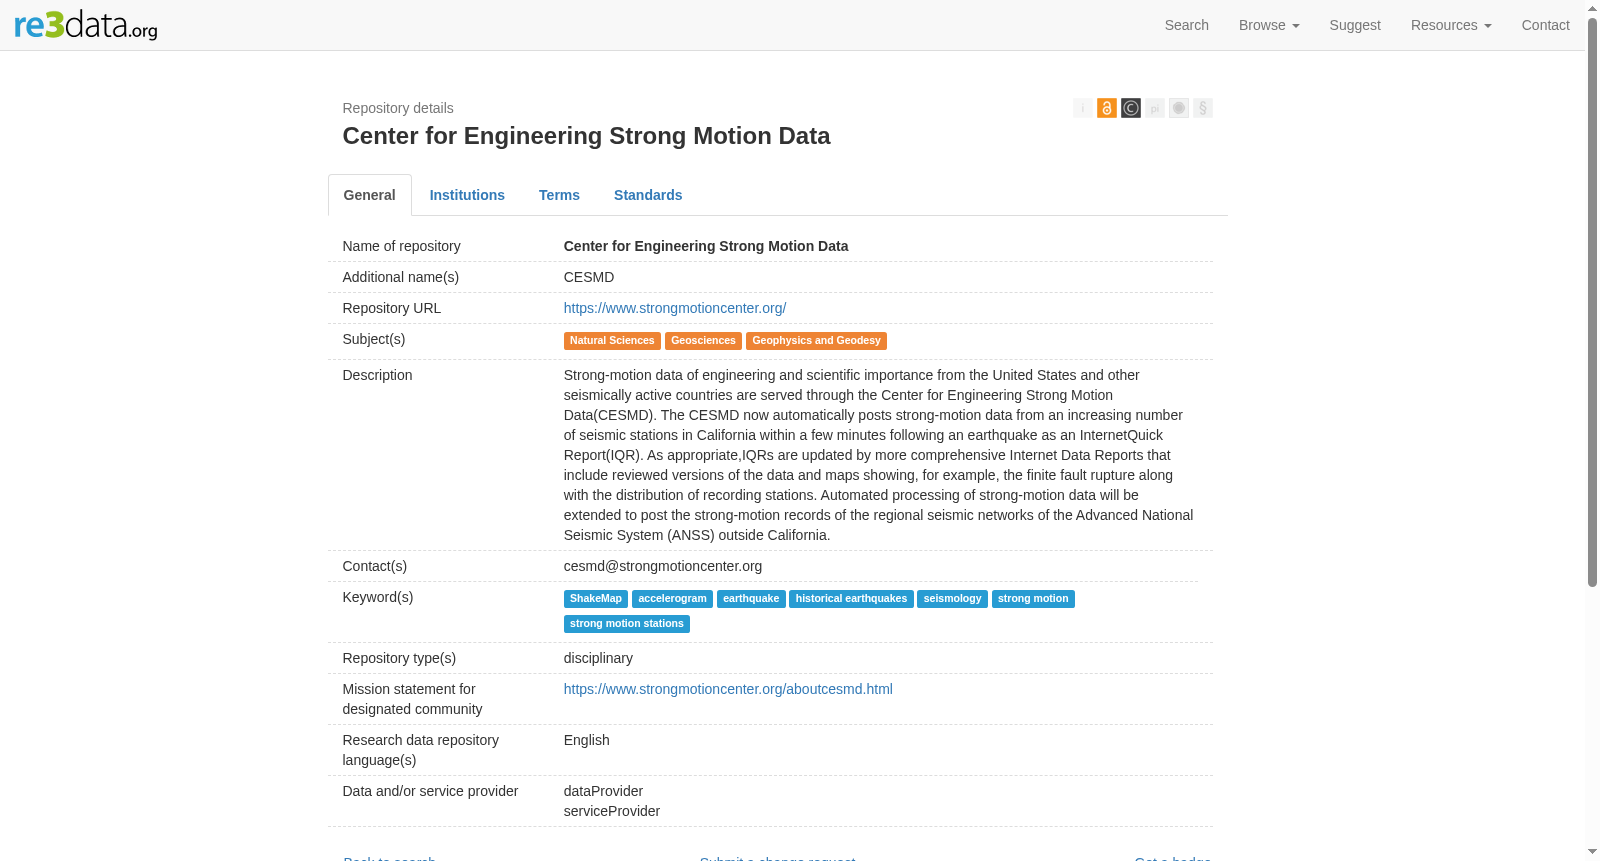Click the 'strong motion stations' keyword tag
Image resolution: width=1600 pixels, height=861 pixels.
click(x=627, y=624)
